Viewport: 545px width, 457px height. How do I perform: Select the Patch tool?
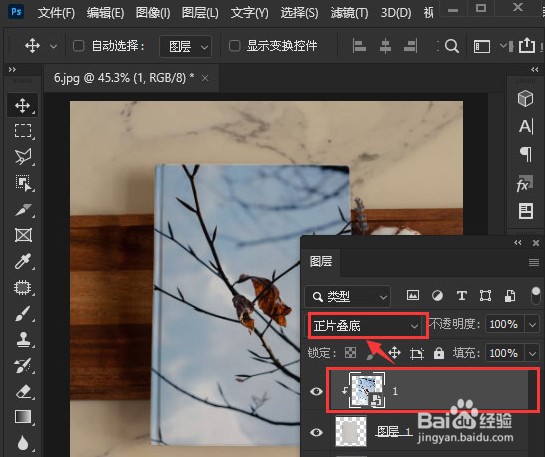point(23,288)
